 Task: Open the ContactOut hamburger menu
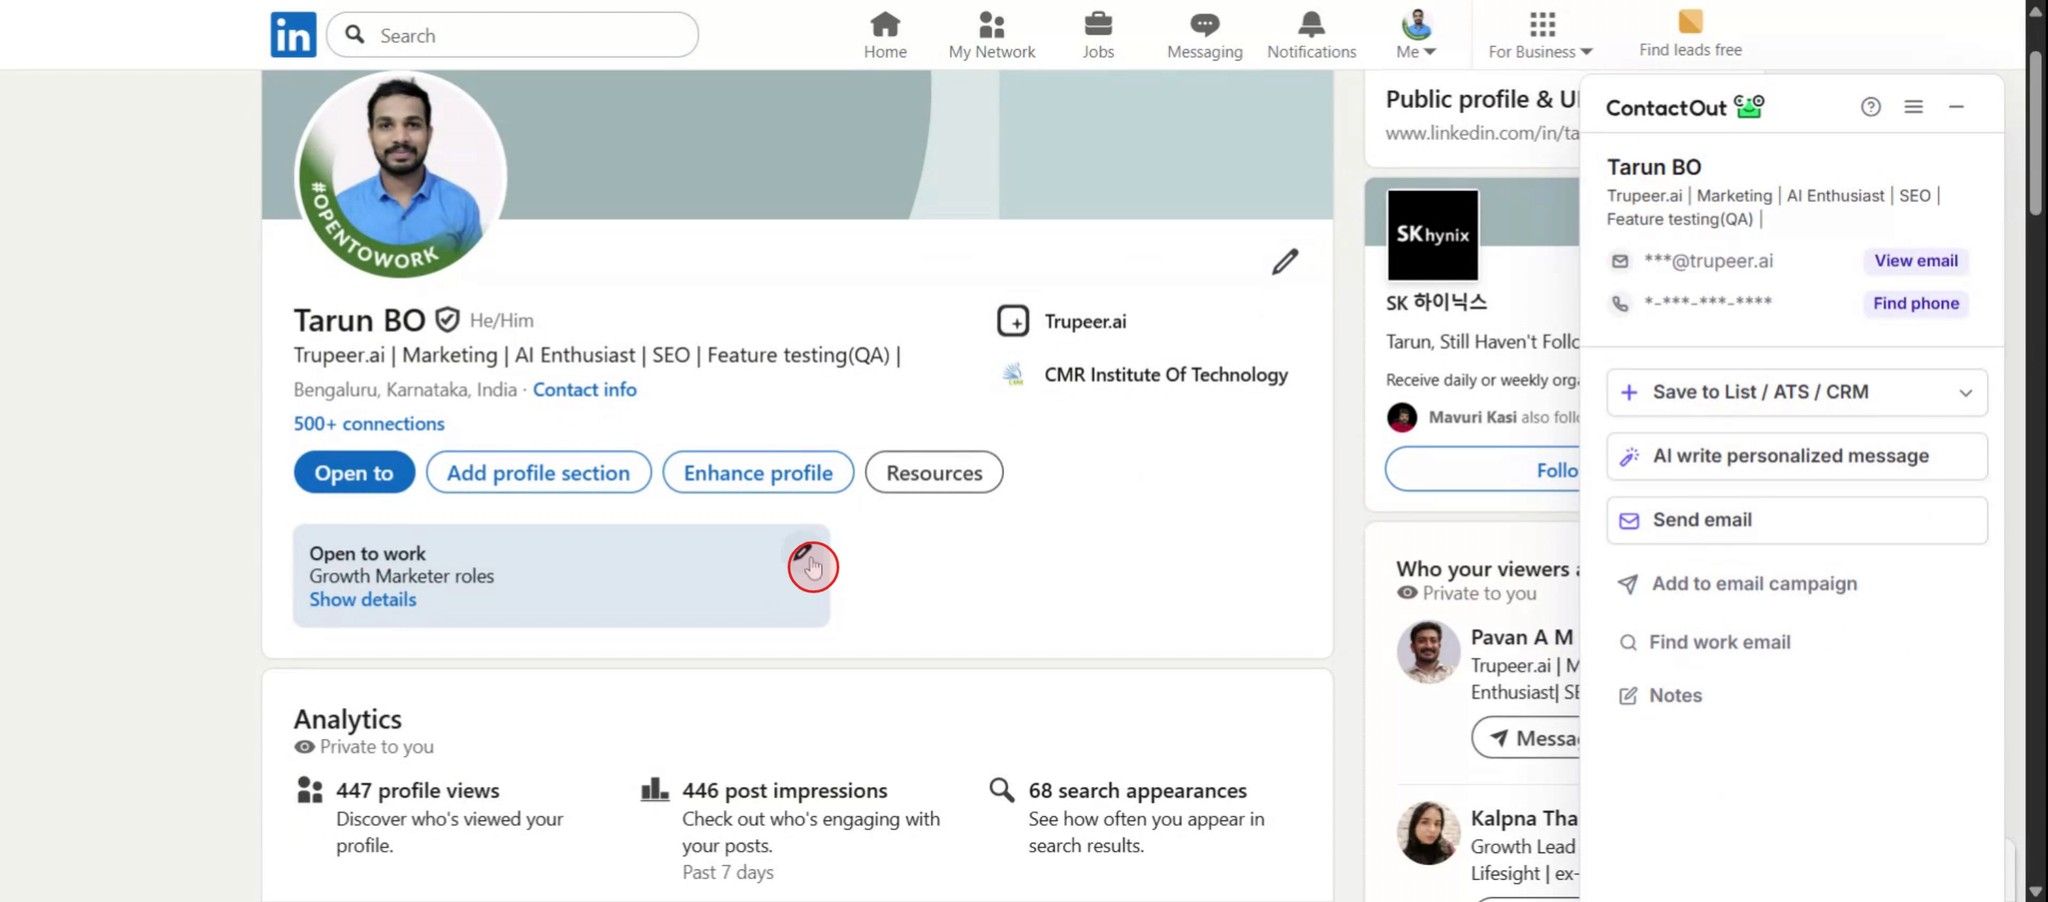pyautogui.click(x=1914, y=106)
